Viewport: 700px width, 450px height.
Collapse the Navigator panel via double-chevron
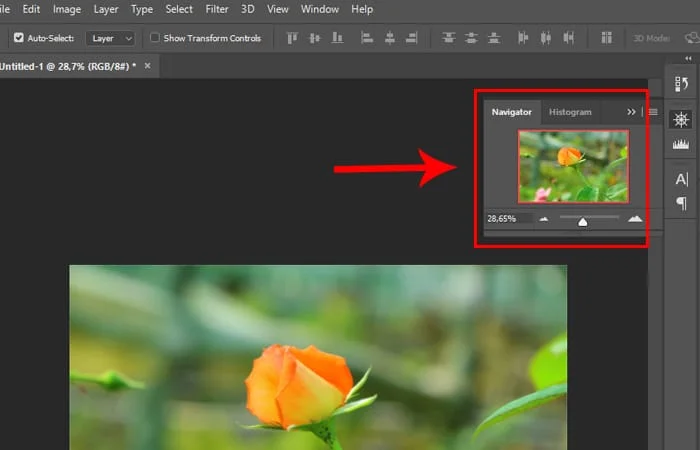631,112
